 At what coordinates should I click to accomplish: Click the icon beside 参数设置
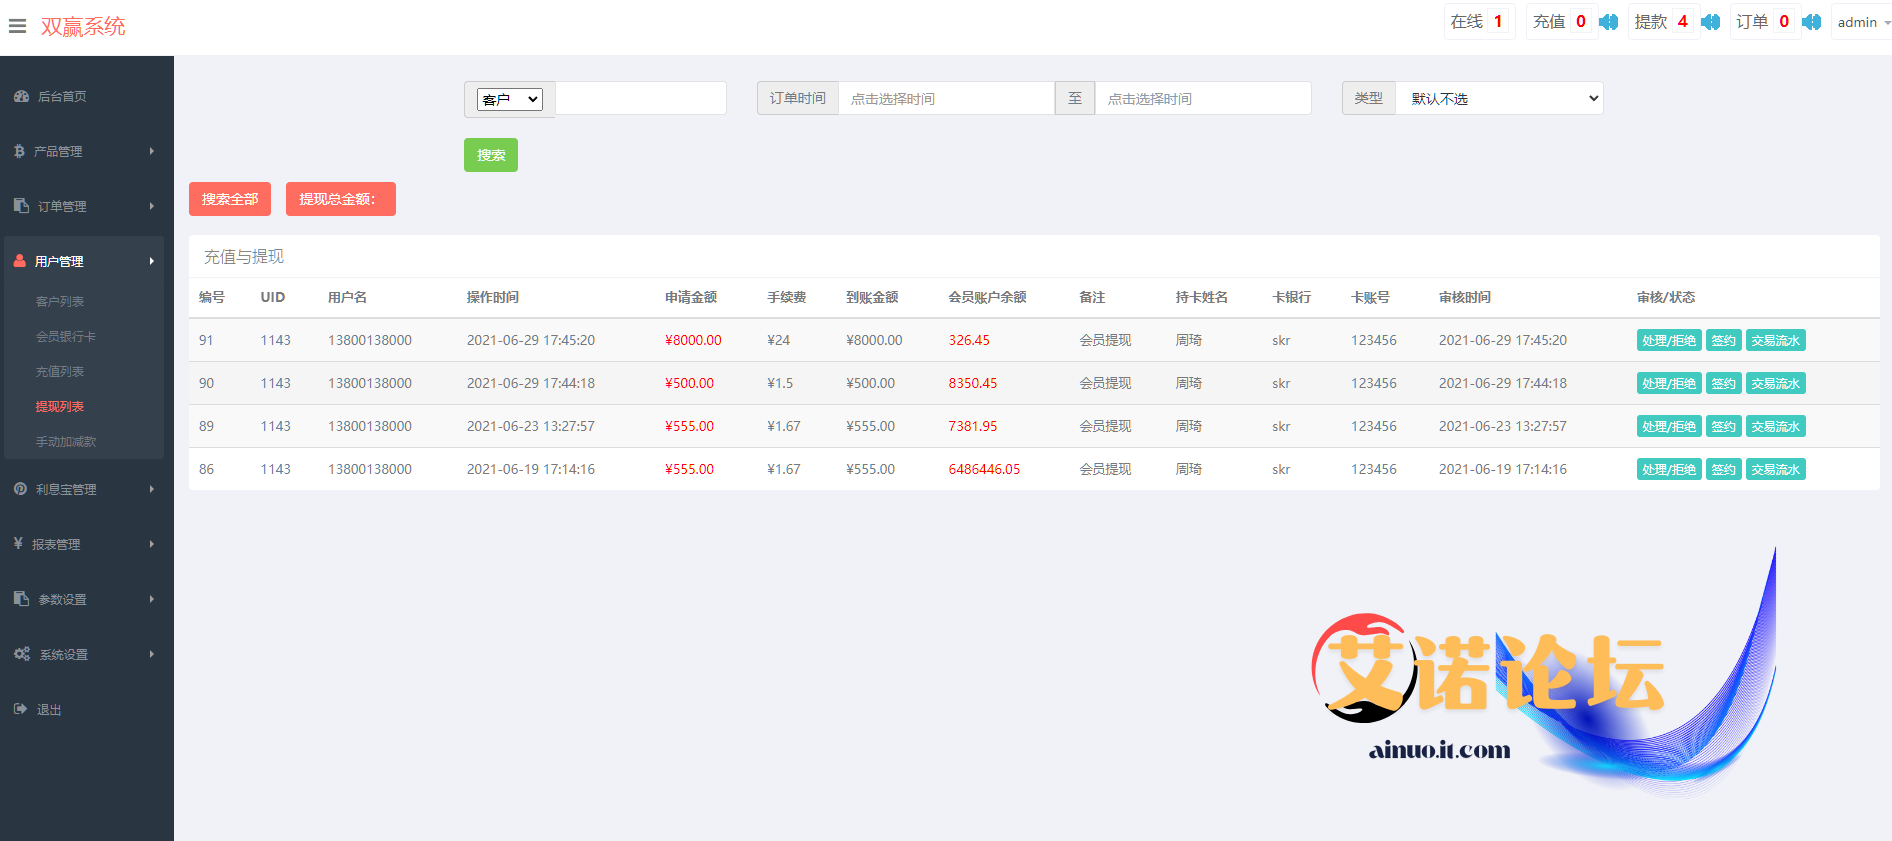pos(21,598)
